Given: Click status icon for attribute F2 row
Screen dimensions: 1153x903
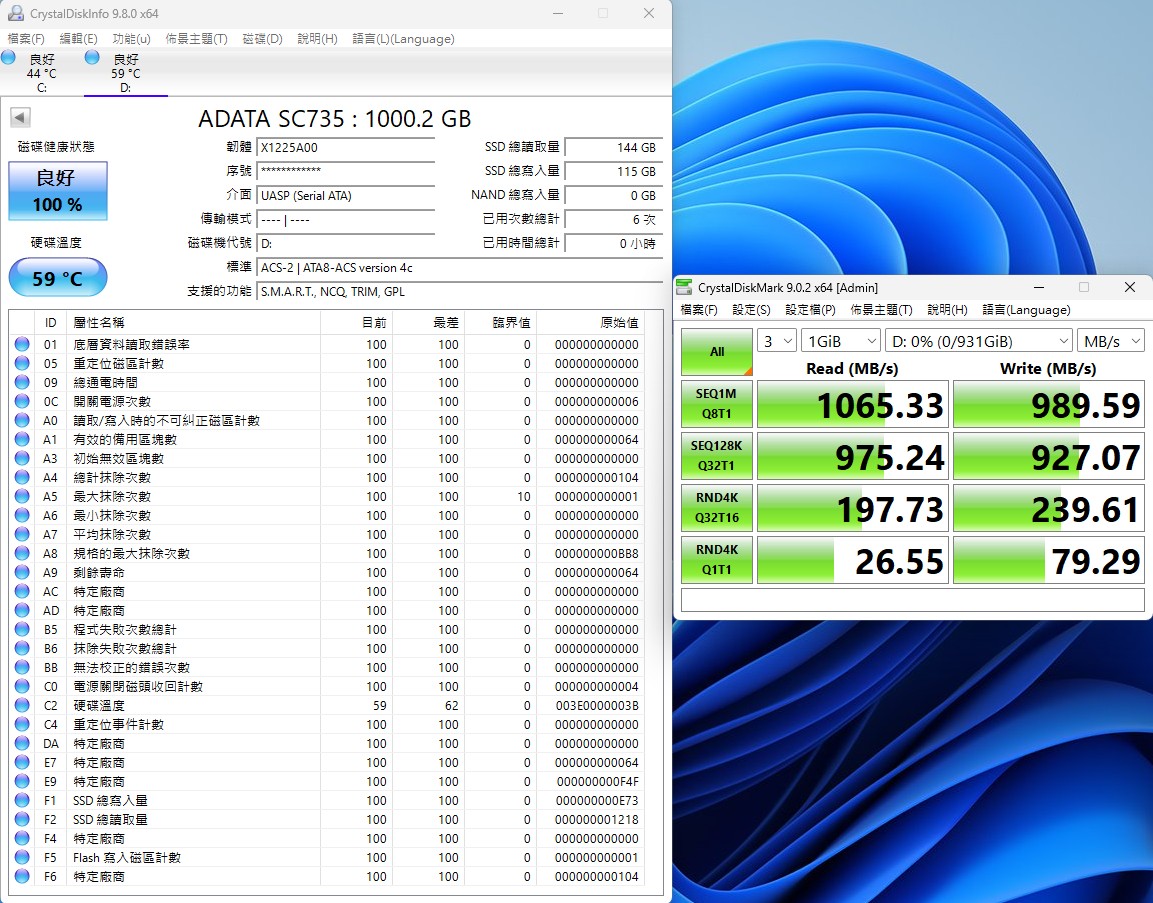Looking at the screenshot, I should point(22,819).
